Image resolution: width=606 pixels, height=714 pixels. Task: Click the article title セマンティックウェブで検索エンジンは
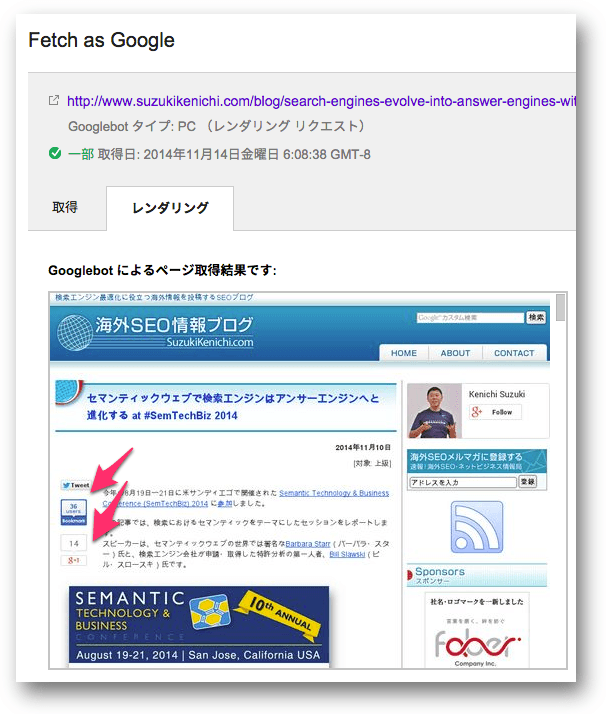click(233, 407)
